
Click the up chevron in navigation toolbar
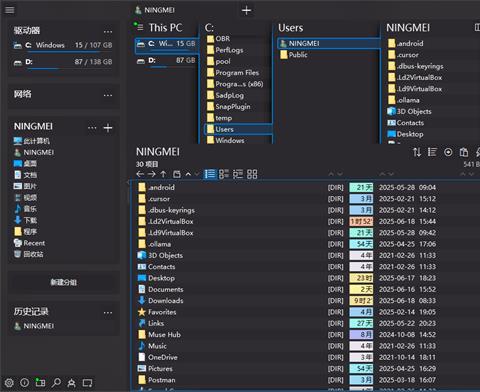pyautogui.click(x=188, y=174)
